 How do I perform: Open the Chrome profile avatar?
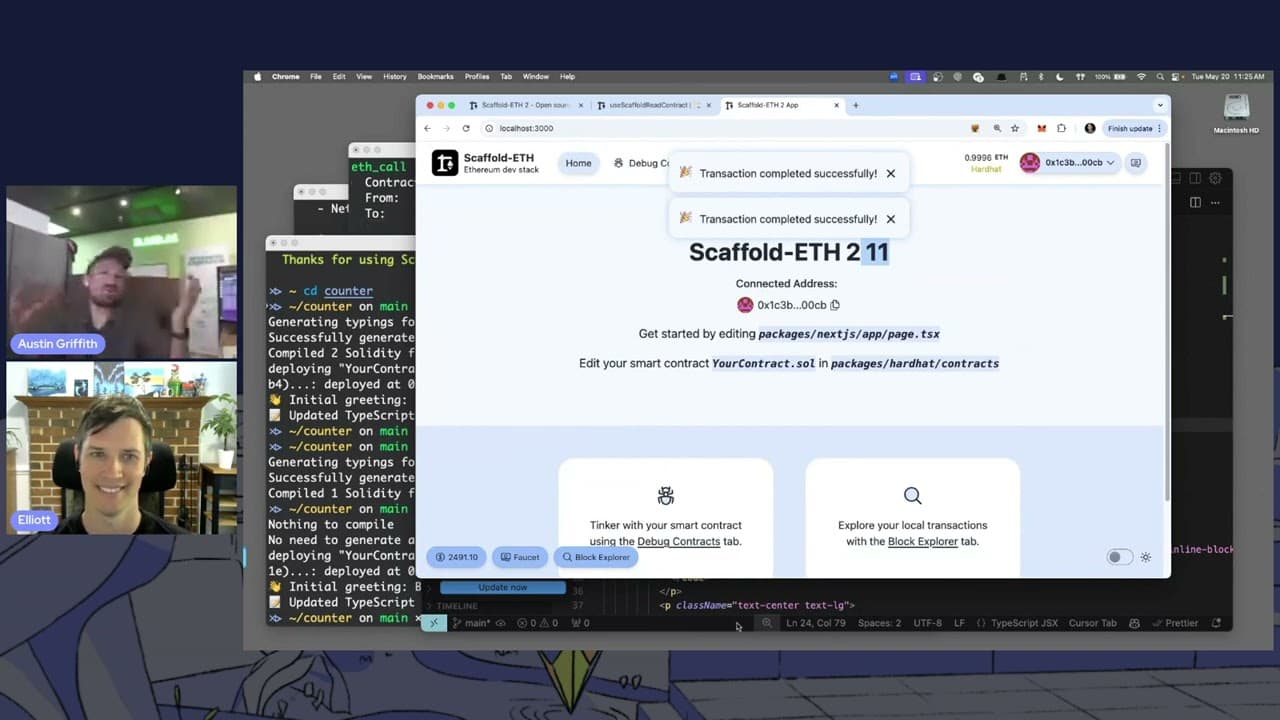click(x=1090, y=128)
